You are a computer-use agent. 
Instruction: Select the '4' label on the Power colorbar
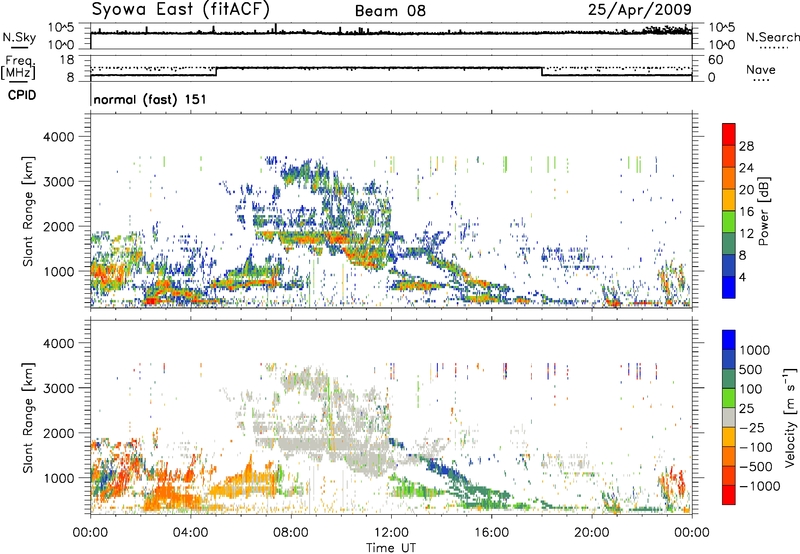743,277
